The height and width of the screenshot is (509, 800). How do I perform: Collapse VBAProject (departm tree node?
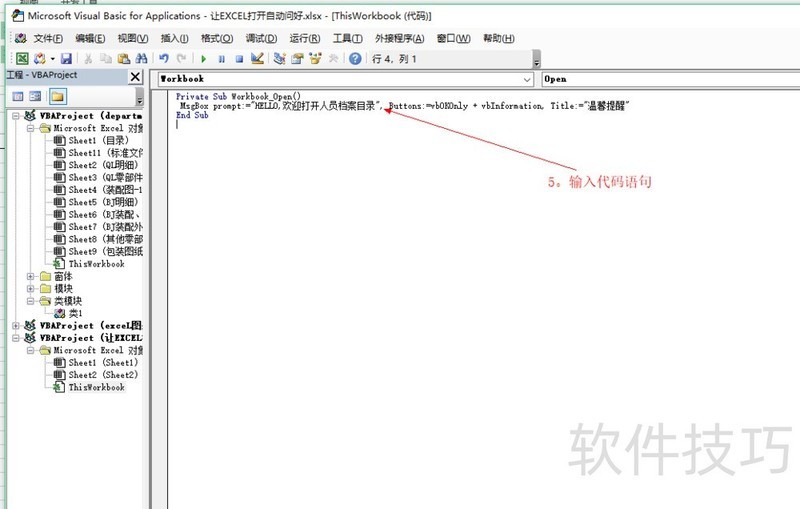16,116
